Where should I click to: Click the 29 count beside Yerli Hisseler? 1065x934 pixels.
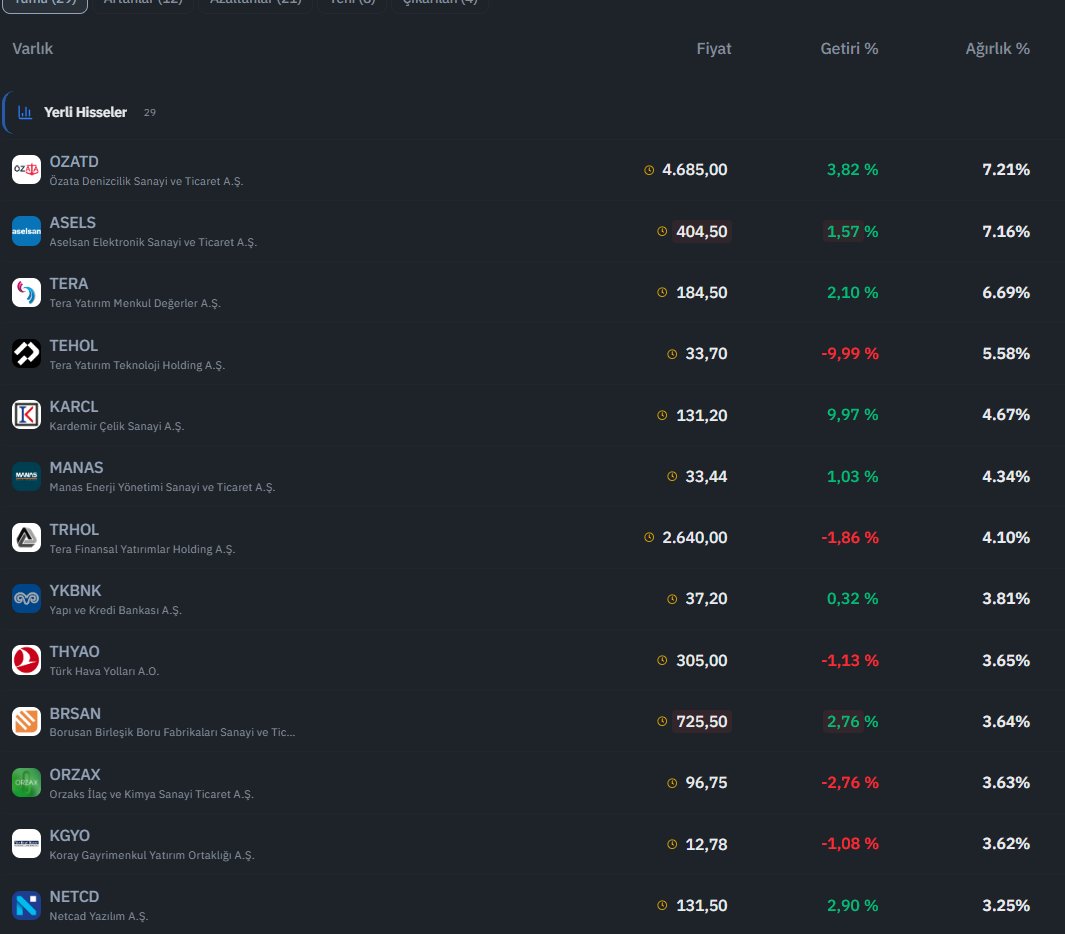click(x=149, y=113)
